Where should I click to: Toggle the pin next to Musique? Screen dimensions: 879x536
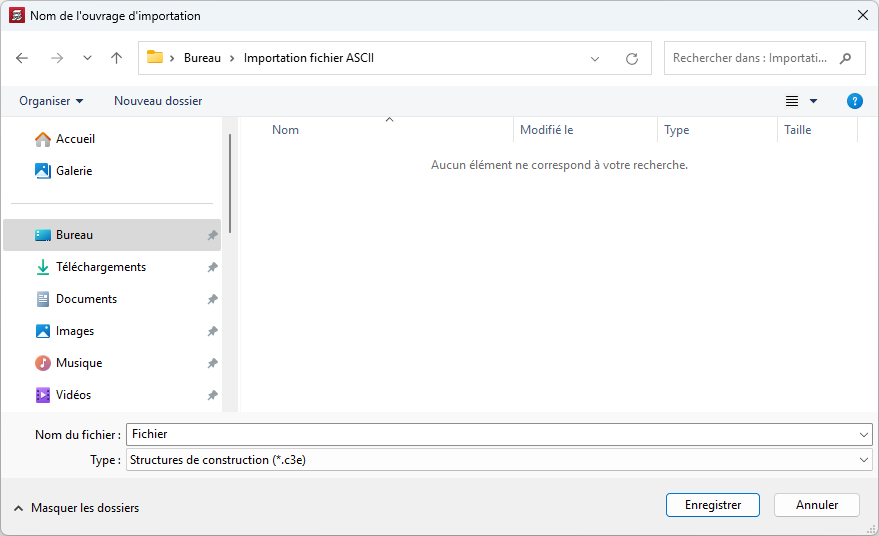[x=212, y=363]
